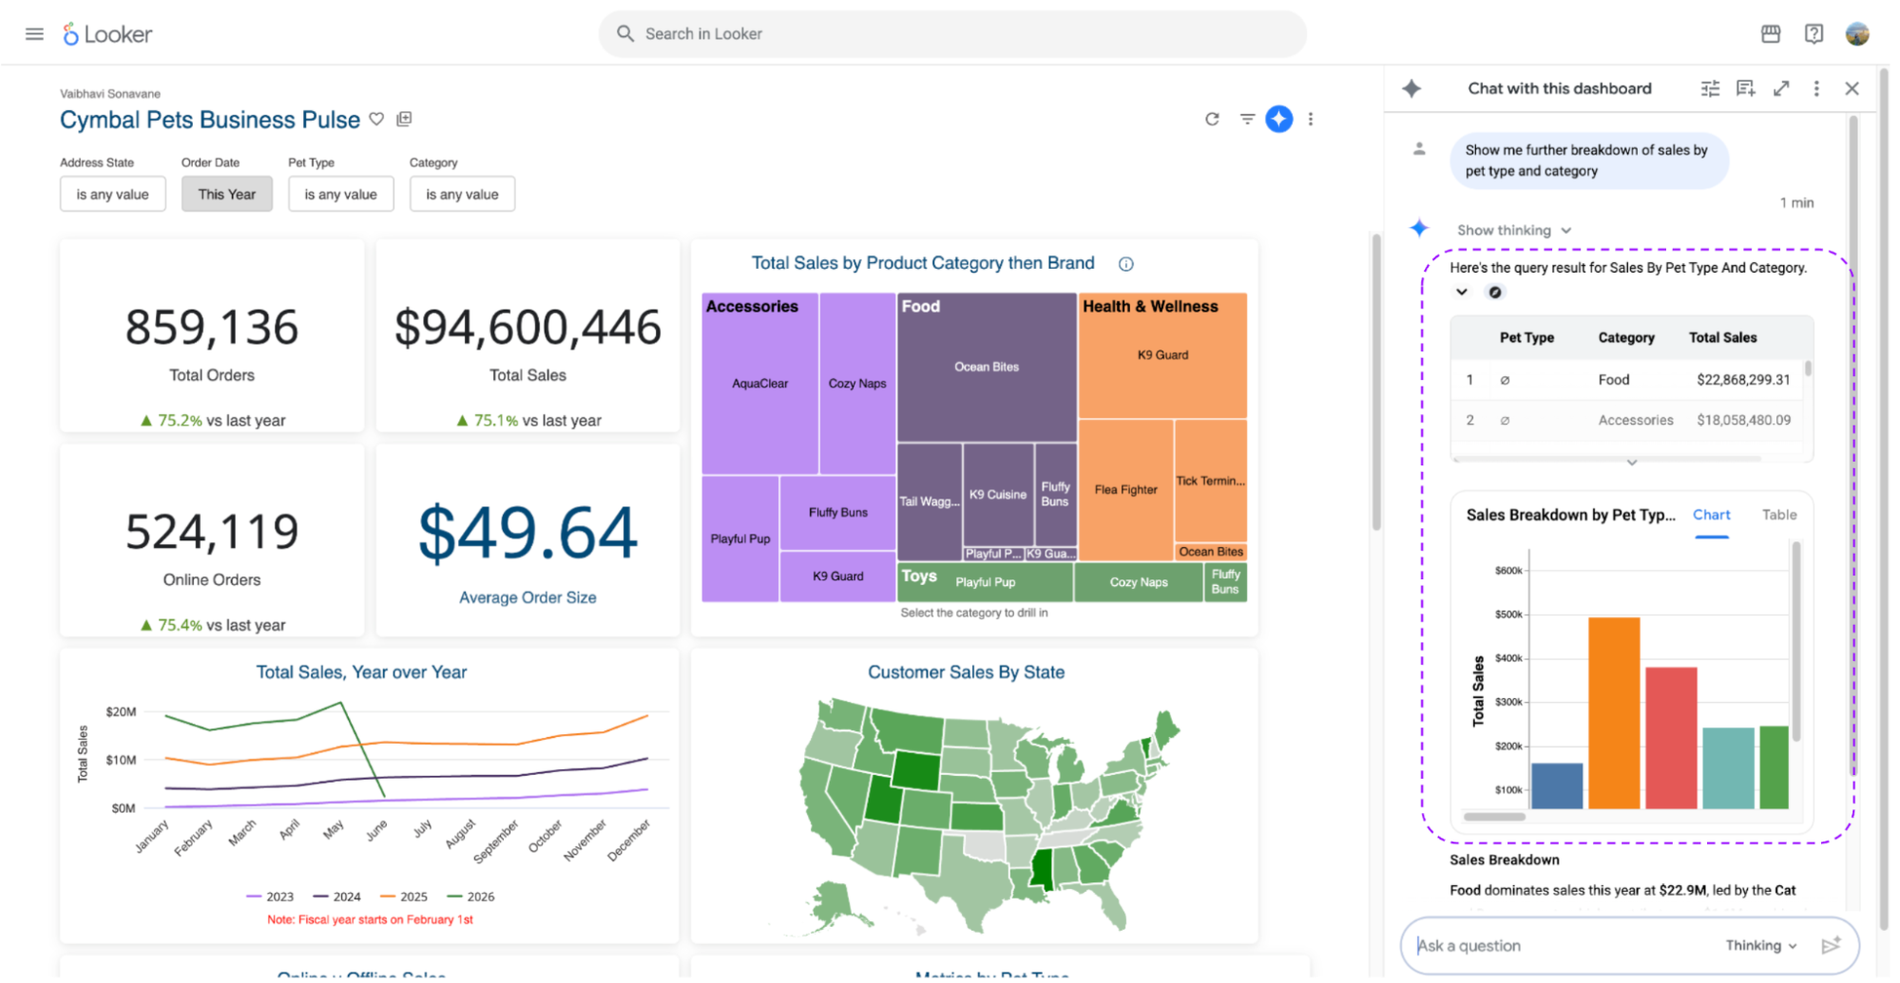Open the Order Date filter set to This Year
The height and width of the screenshot is (983, 1900).
[x=227, y=194]
